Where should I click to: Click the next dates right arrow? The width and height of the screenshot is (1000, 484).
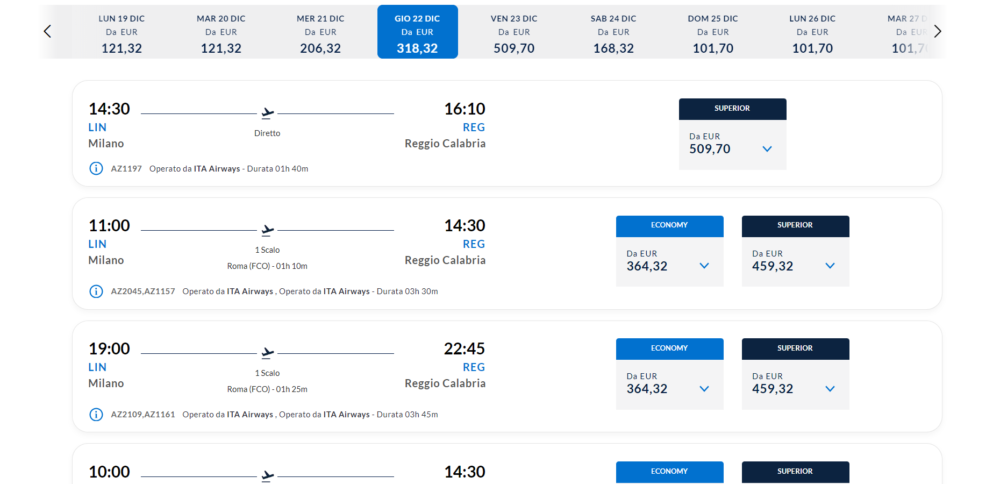[x=937, y=31]
